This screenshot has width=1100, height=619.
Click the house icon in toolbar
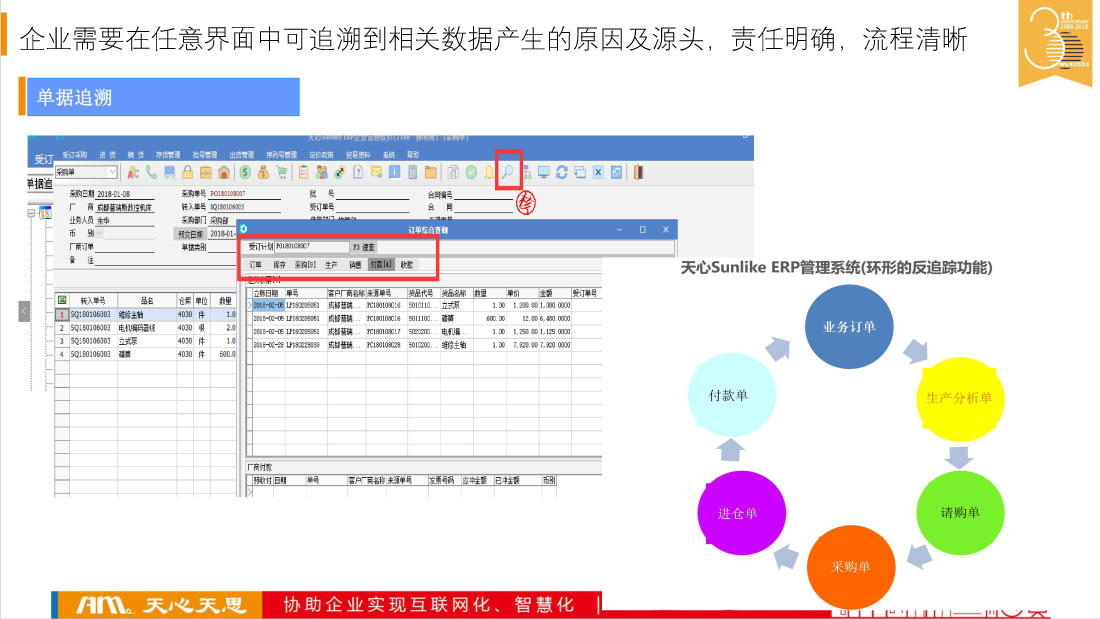224,172
